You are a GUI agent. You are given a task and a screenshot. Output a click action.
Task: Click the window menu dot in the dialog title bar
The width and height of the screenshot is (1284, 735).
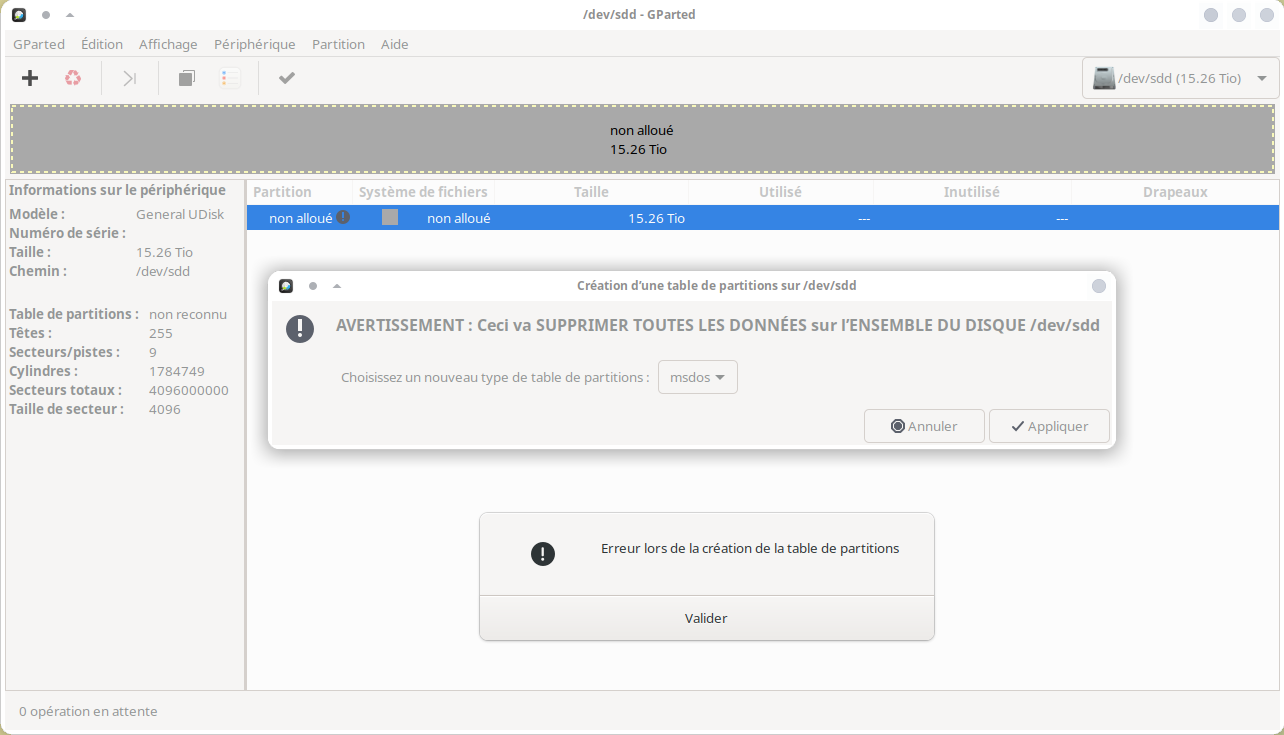(313, 286)
